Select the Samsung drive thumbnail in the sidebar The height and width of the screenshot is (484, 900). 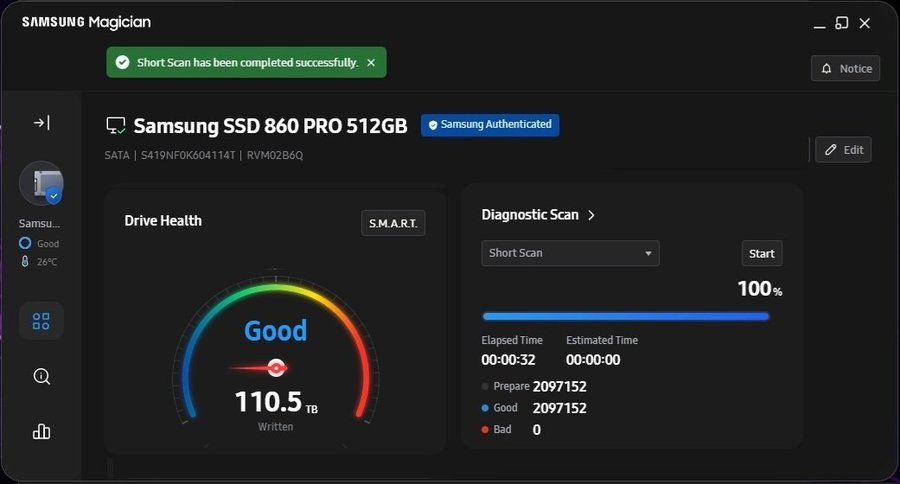tap(41, 184)
